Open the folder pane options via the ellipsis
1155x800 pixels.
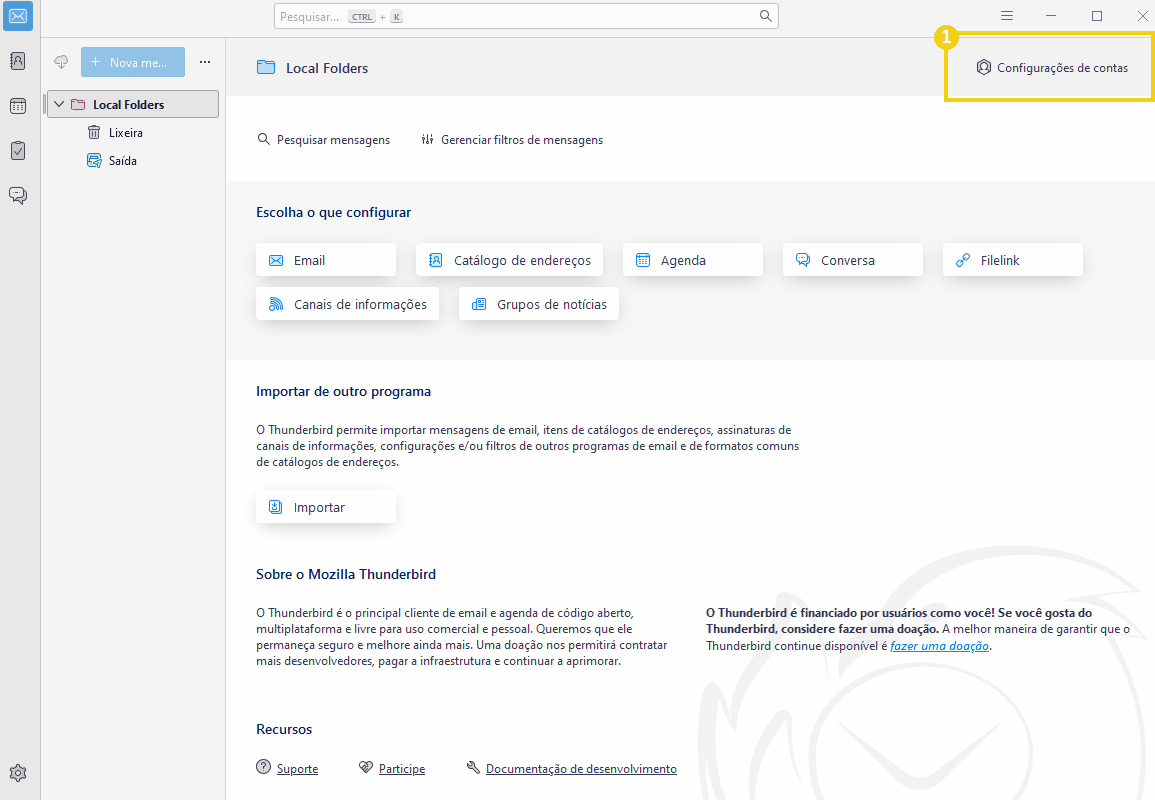coord(205,61)
